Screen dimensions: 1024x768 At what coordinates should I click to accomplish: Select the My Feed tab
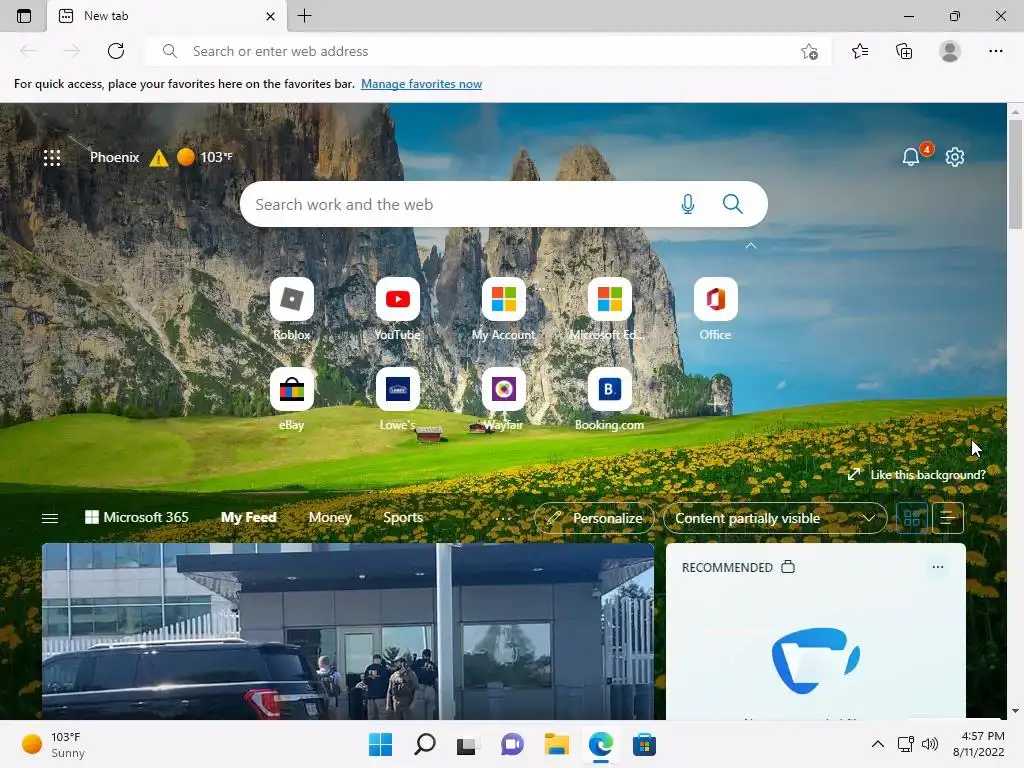(248, 517)
